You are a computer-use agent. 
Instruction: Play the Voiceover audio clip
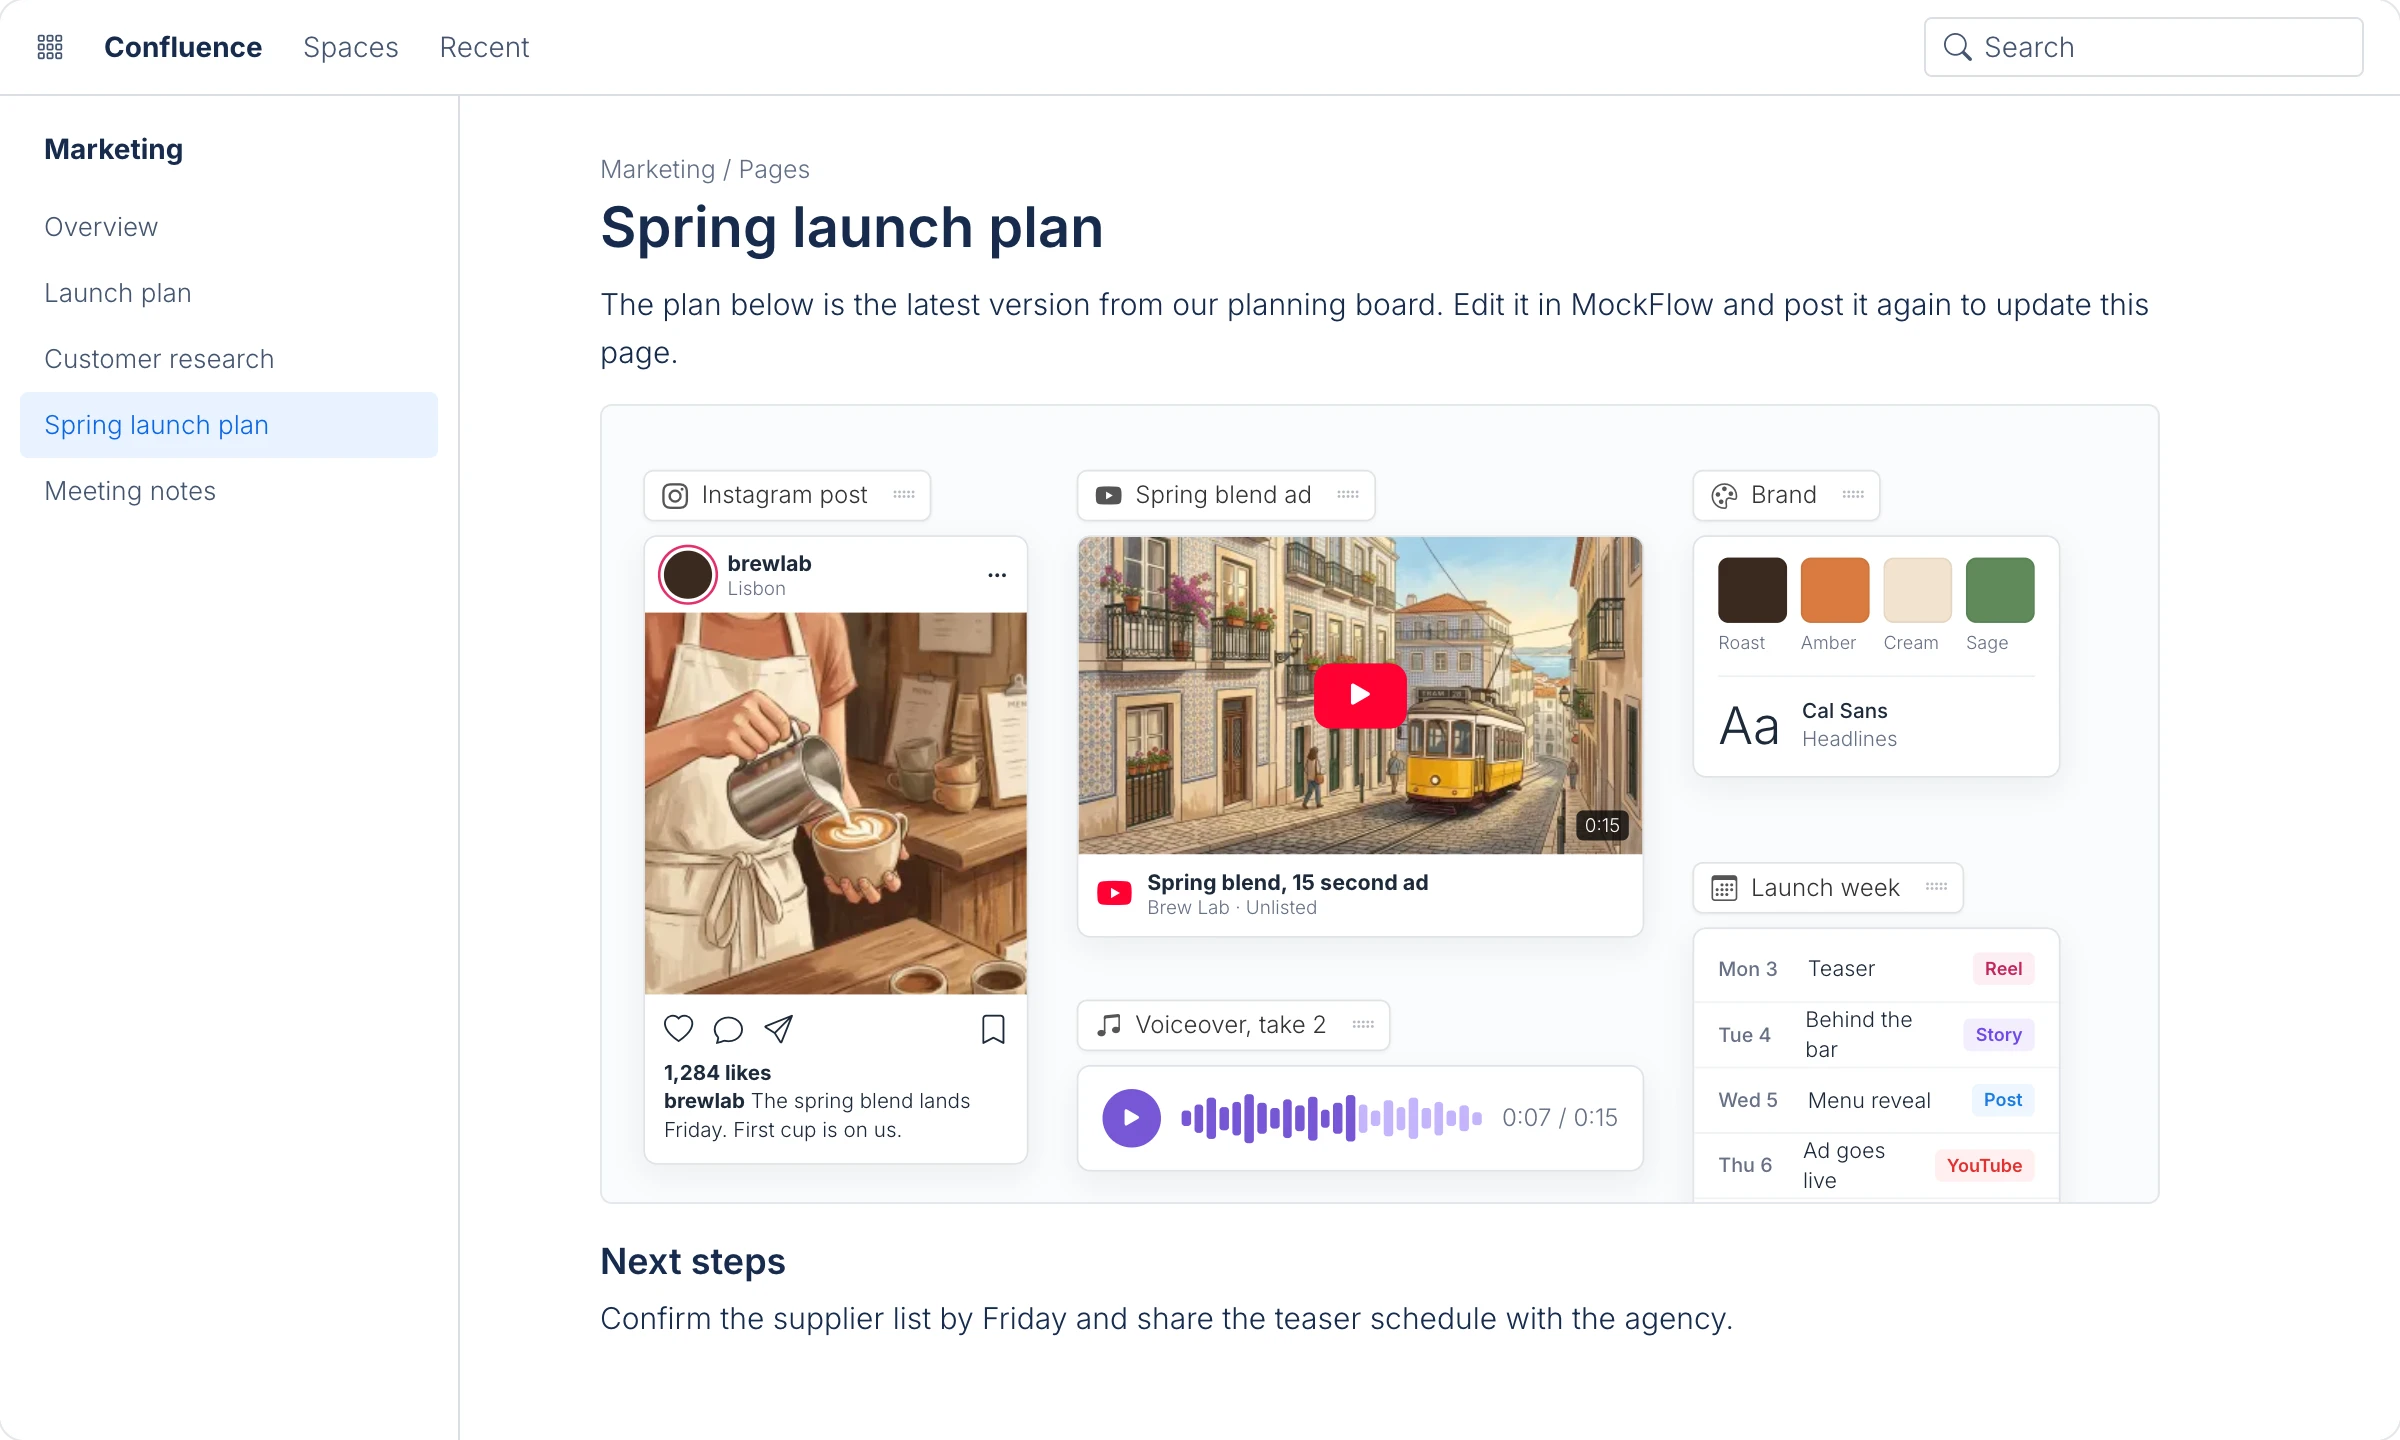[x=1131, y=1118]
